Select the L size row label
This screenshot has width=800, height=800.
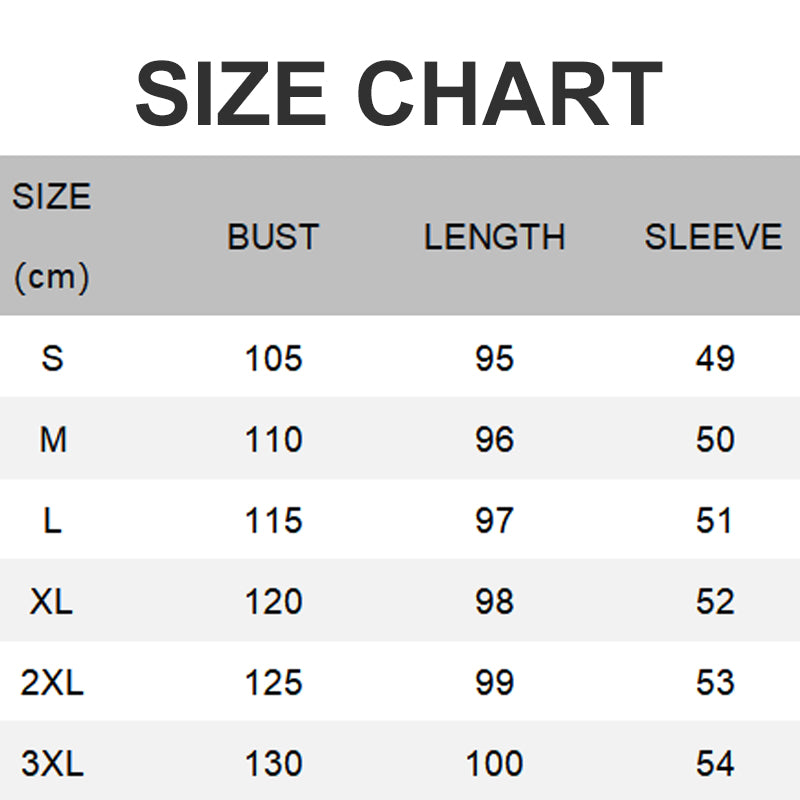click(x=52, y=520)
